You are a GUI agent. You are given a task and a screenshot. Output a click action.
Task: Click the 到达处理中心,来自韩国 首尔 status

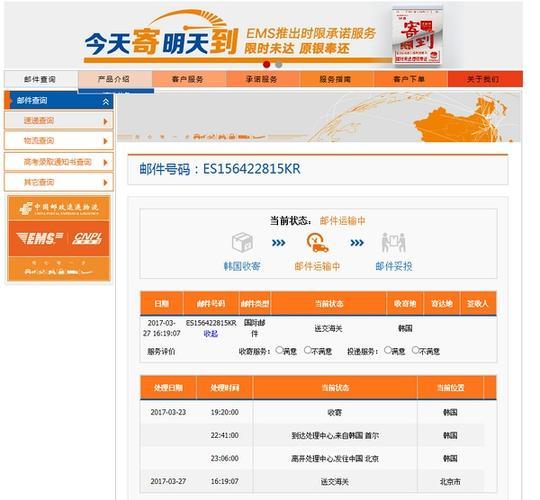point(335,436)
